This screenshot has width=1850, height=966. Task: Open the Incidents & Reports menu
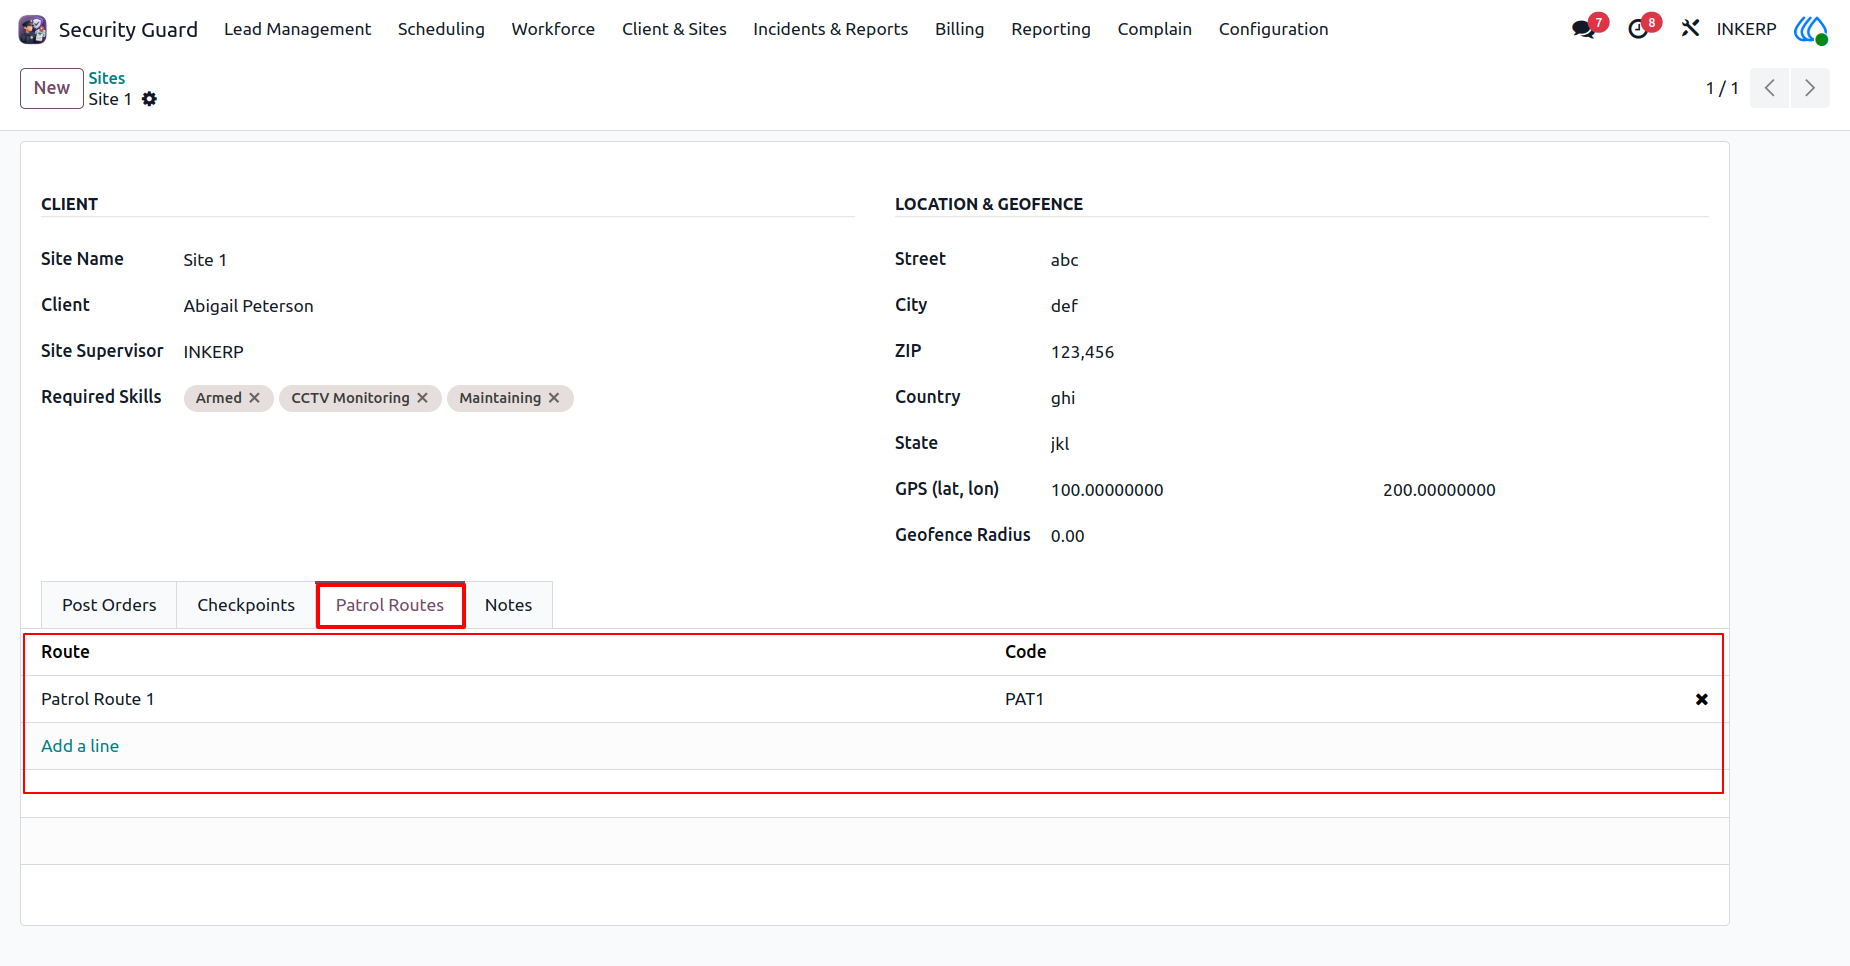point(830,29)
